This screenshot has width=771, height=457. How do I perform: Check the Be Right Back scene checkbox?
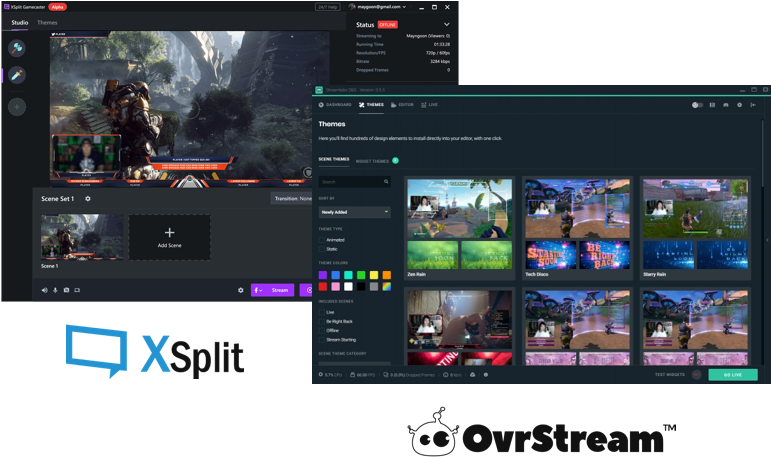(322, 322)
